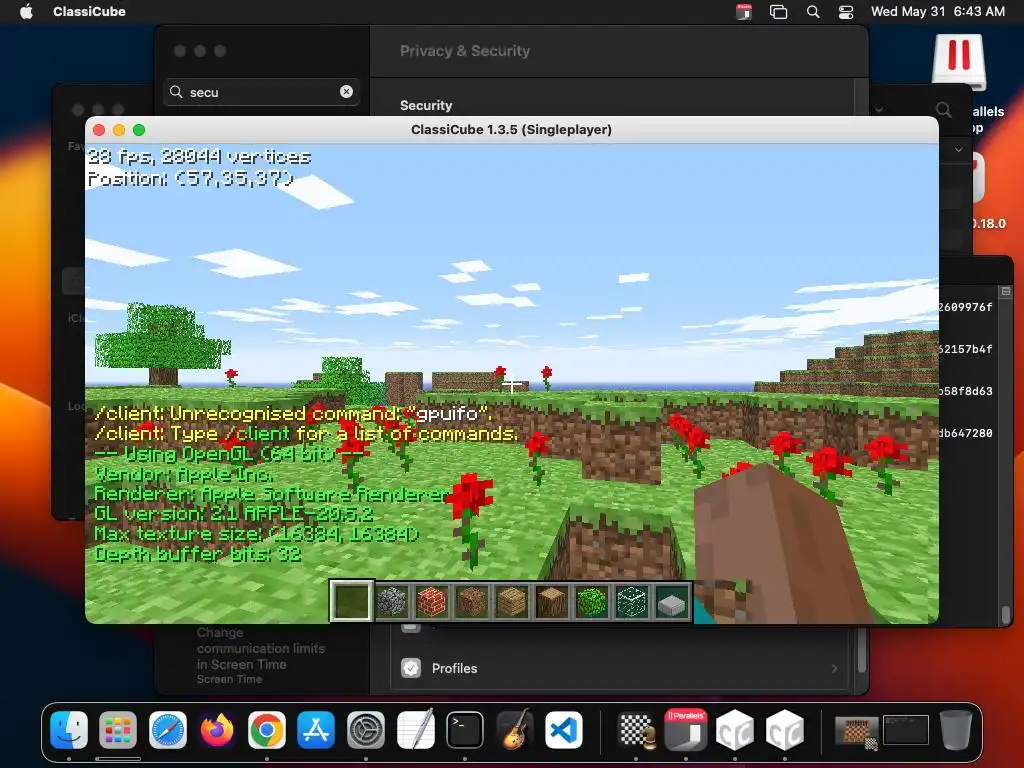Open the Apple menu
The height and width of the screenshot is (768, 1024).
pos(26,11)
